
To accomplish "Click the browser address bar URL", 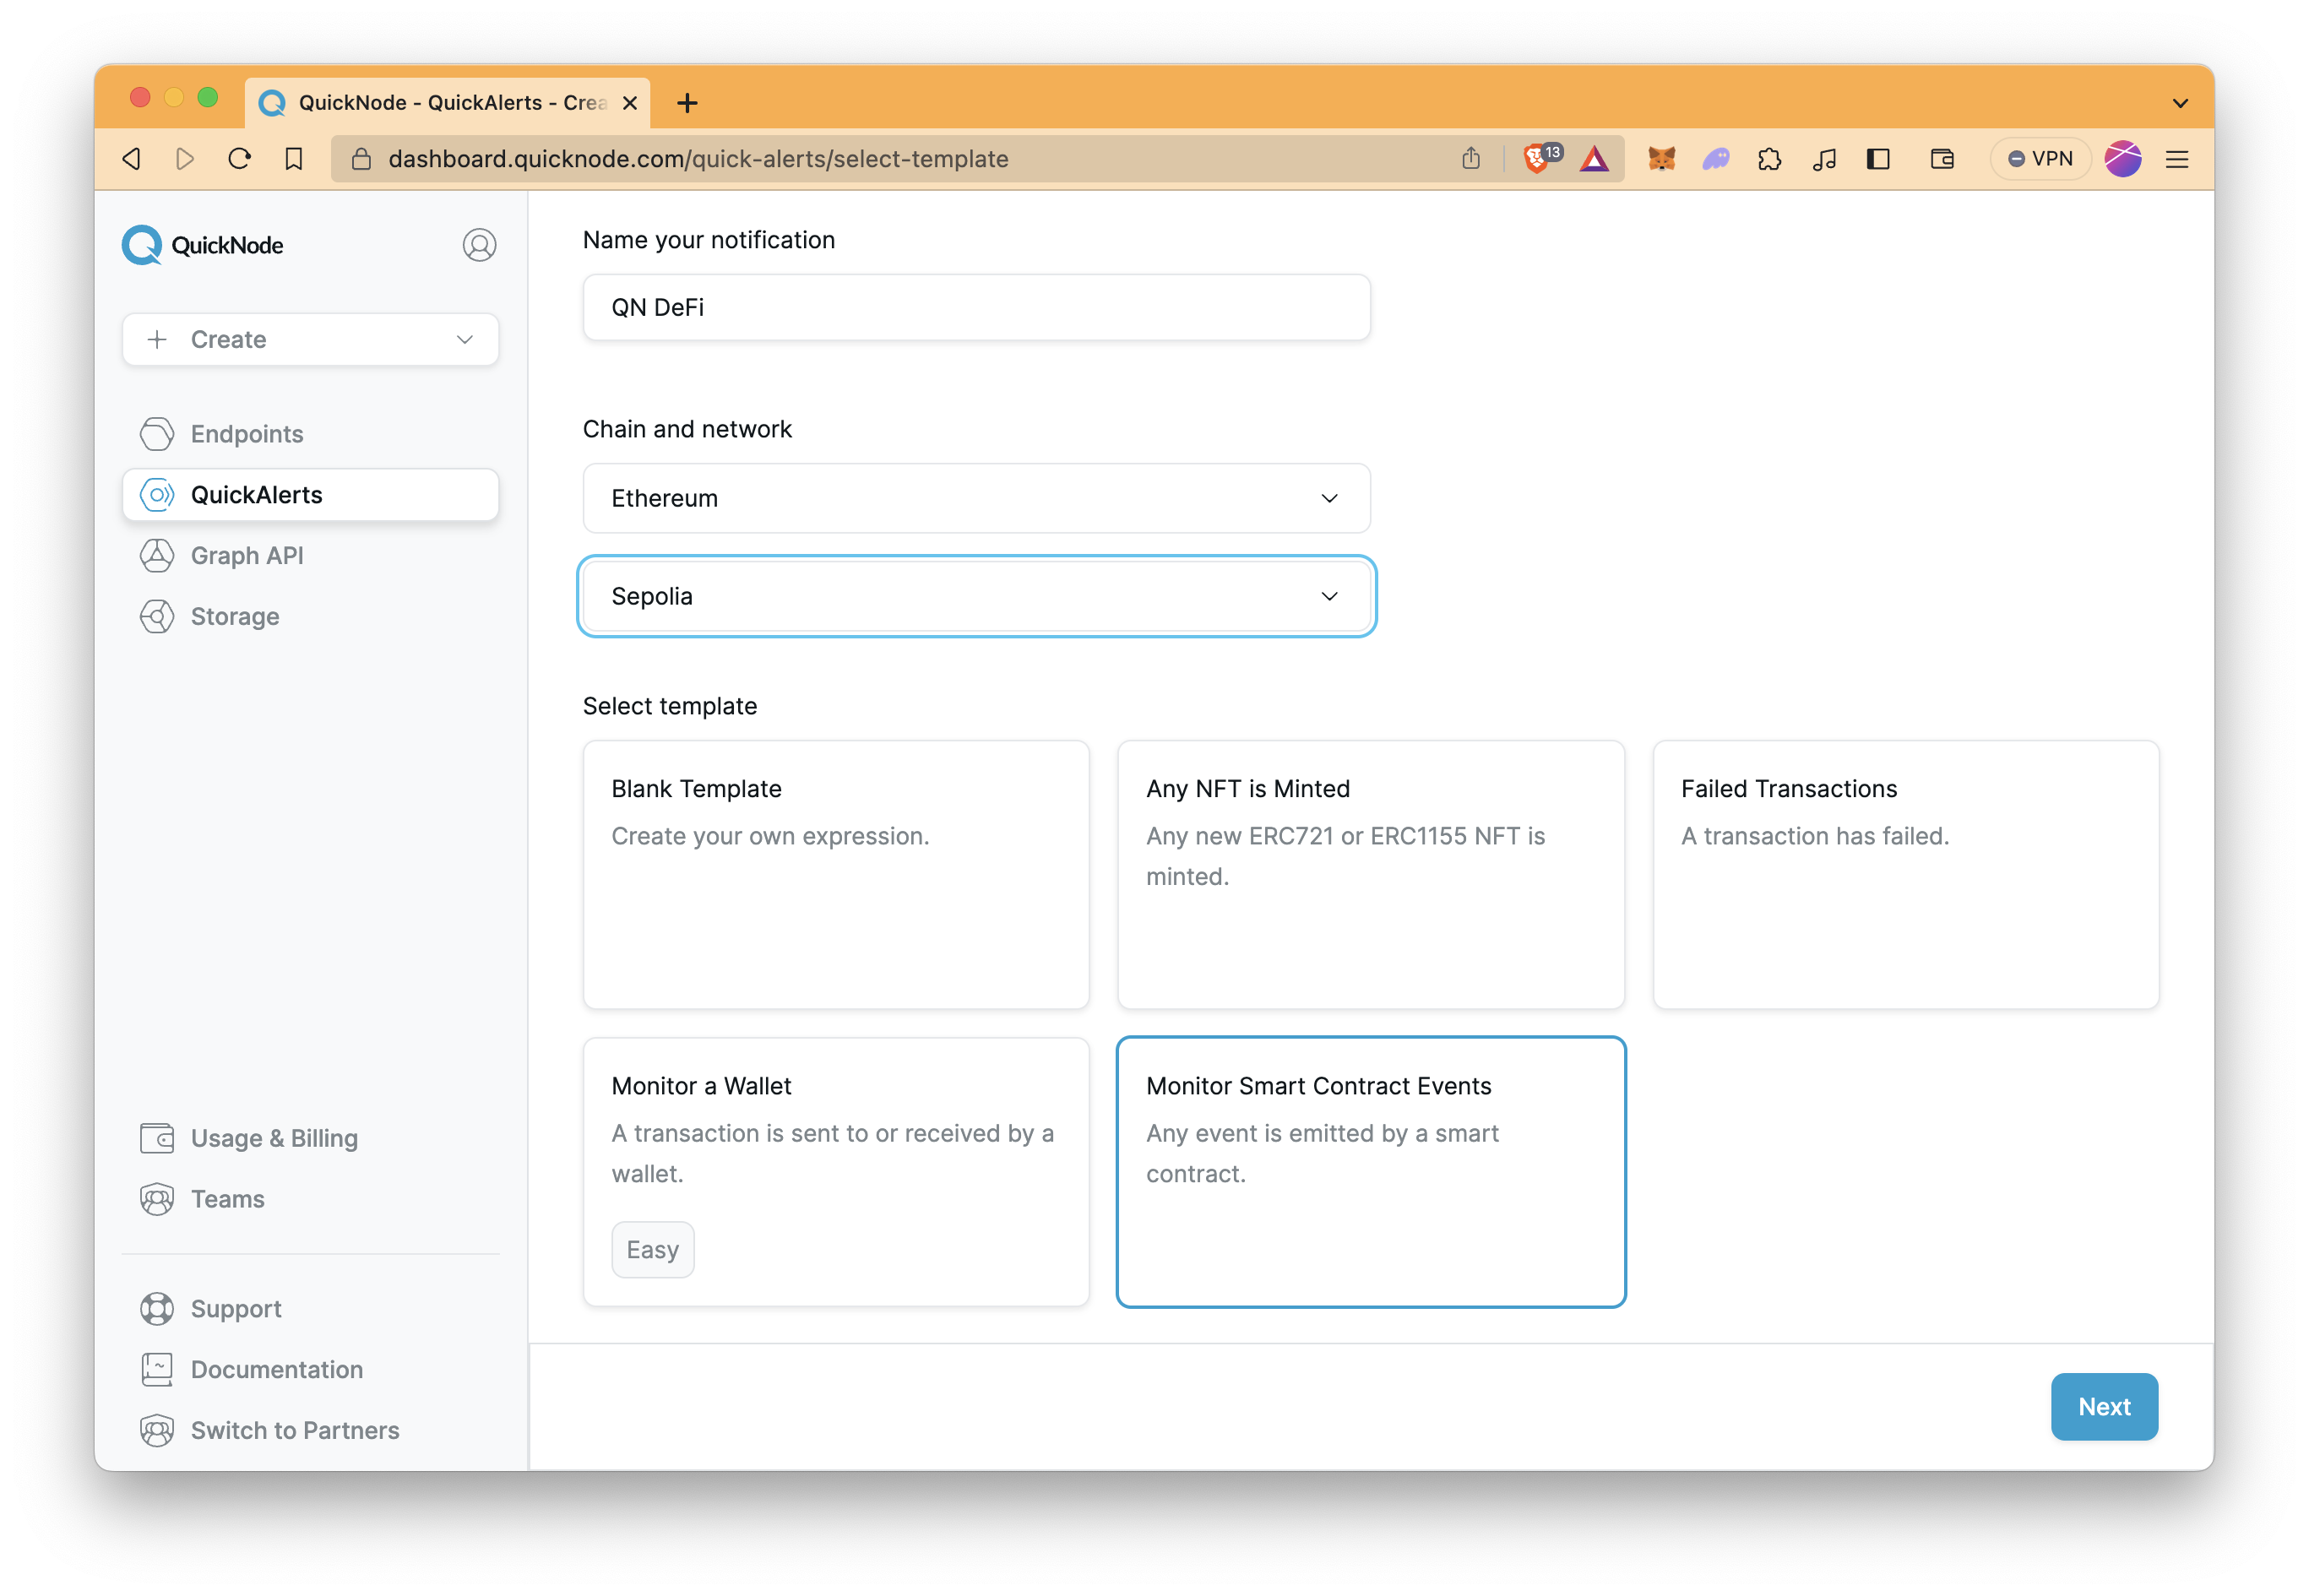I will pos(698,159).
